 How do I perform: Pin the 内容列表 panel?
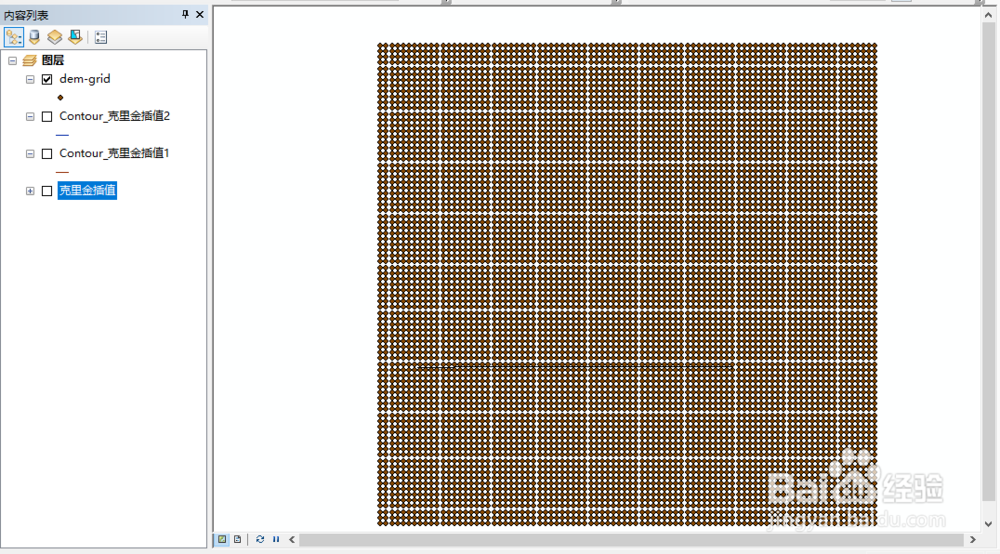click(x=185, y=14)
